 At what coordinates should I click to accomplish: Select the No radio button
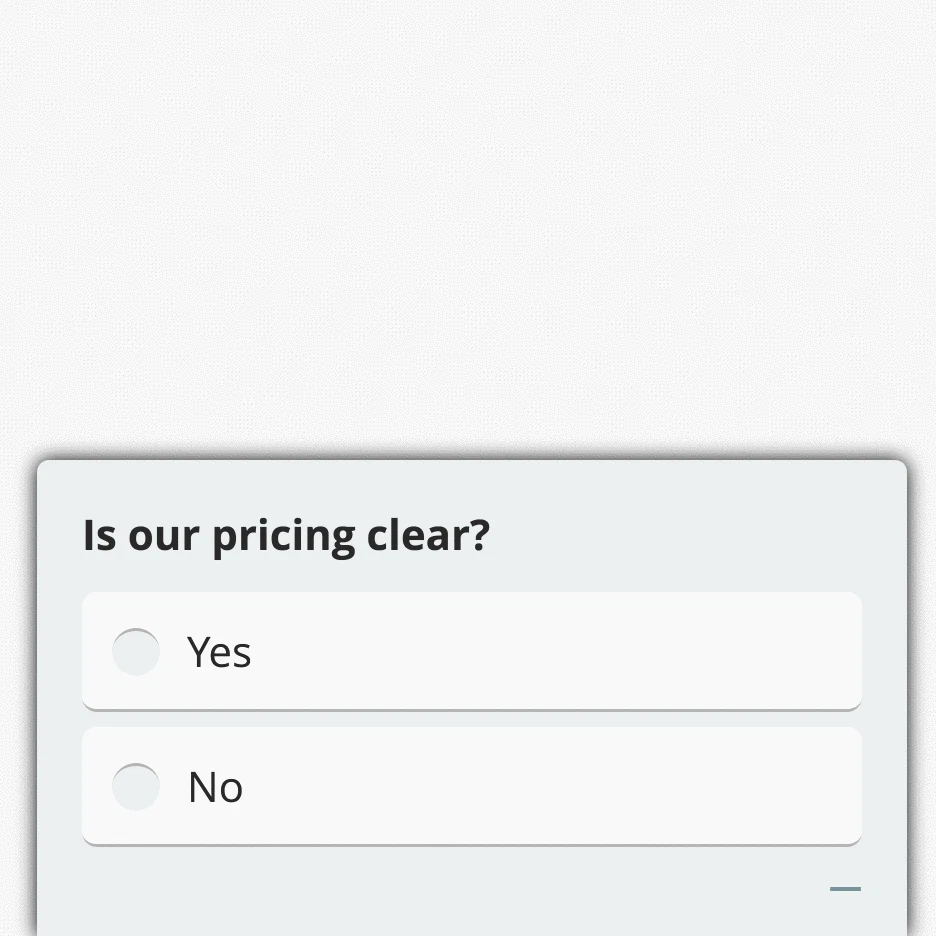click(x=136, y=787)
